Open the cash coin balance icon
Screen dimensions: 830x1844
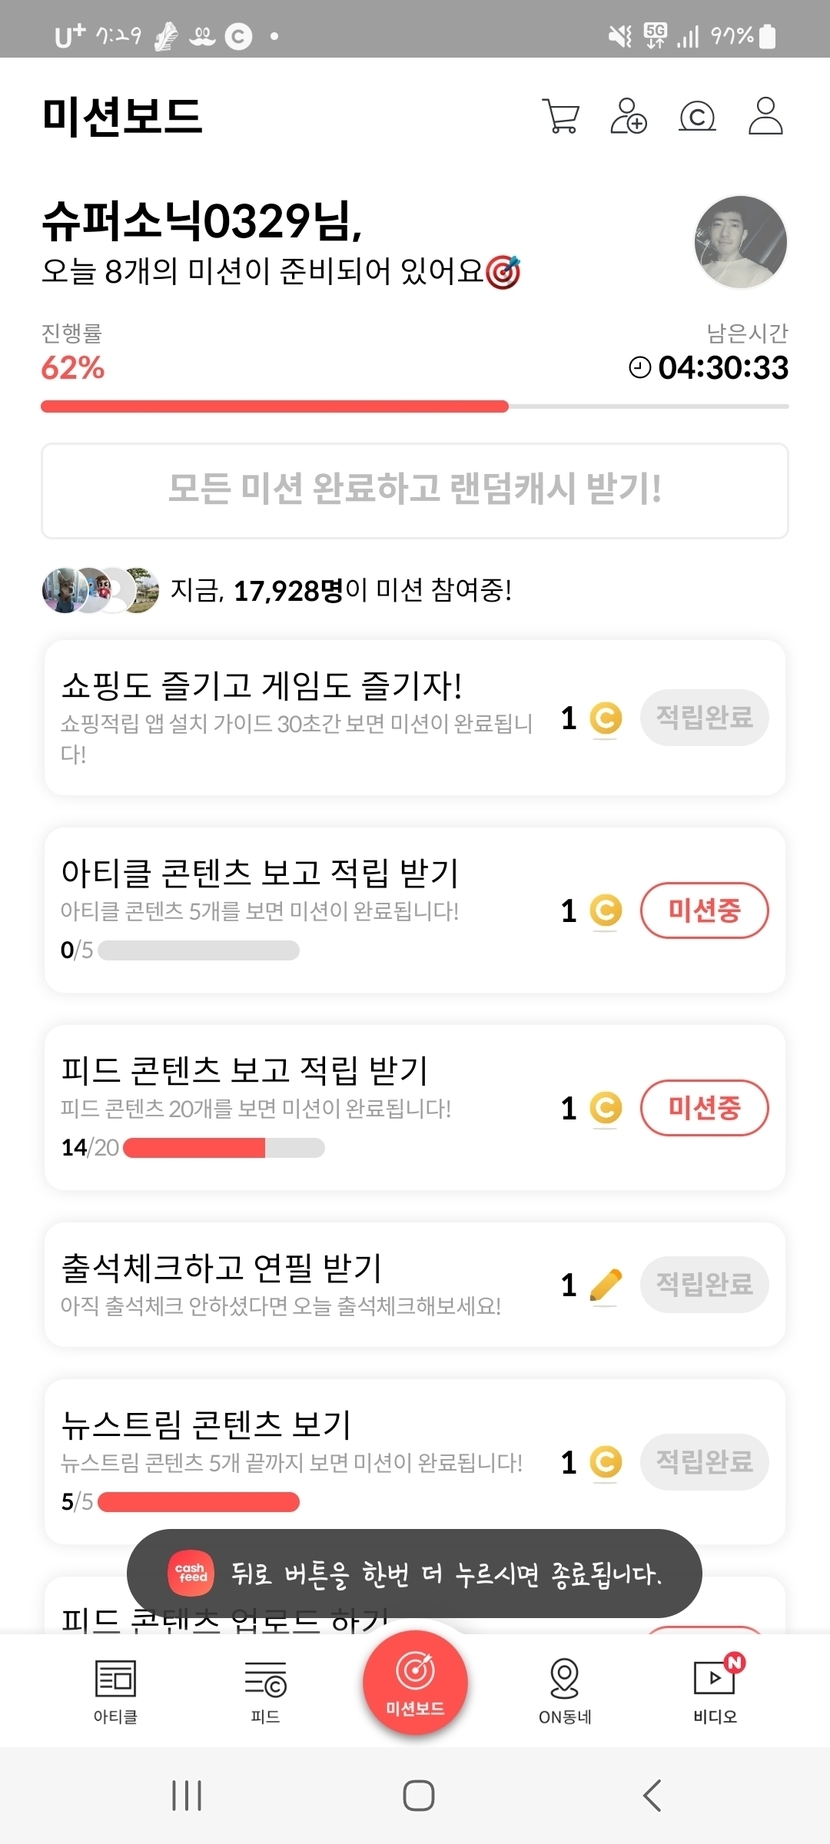tap(697, 117)
